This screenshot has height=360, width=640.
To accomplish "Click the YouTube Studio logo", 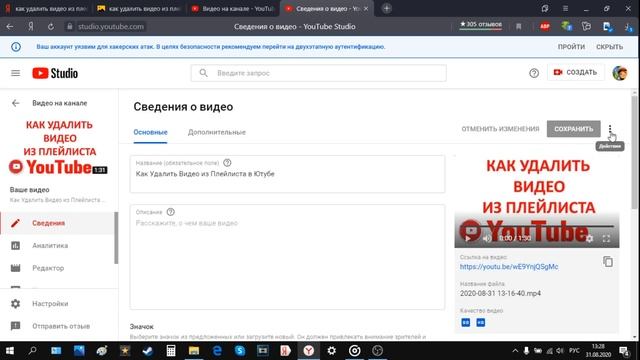I will click(x=55, y=73).
